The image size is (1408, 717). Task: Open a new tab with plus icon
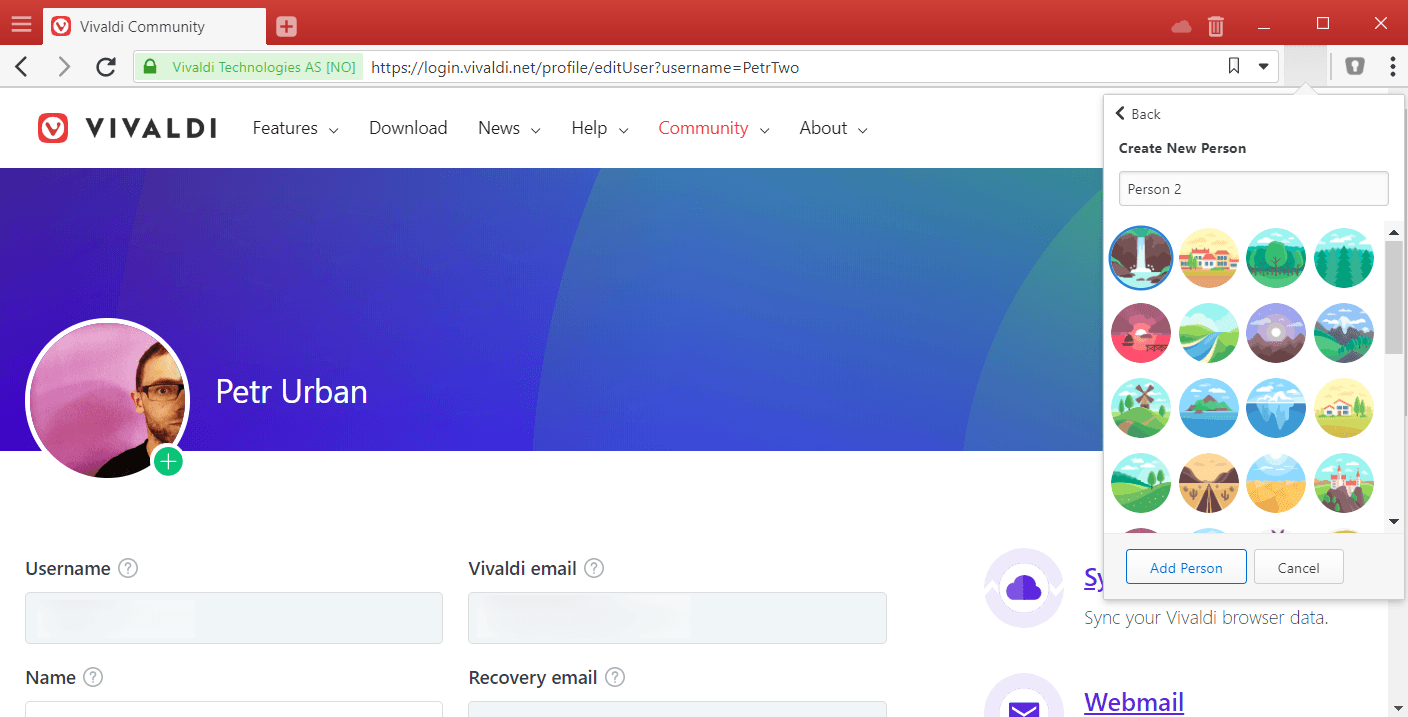point(287,27)
